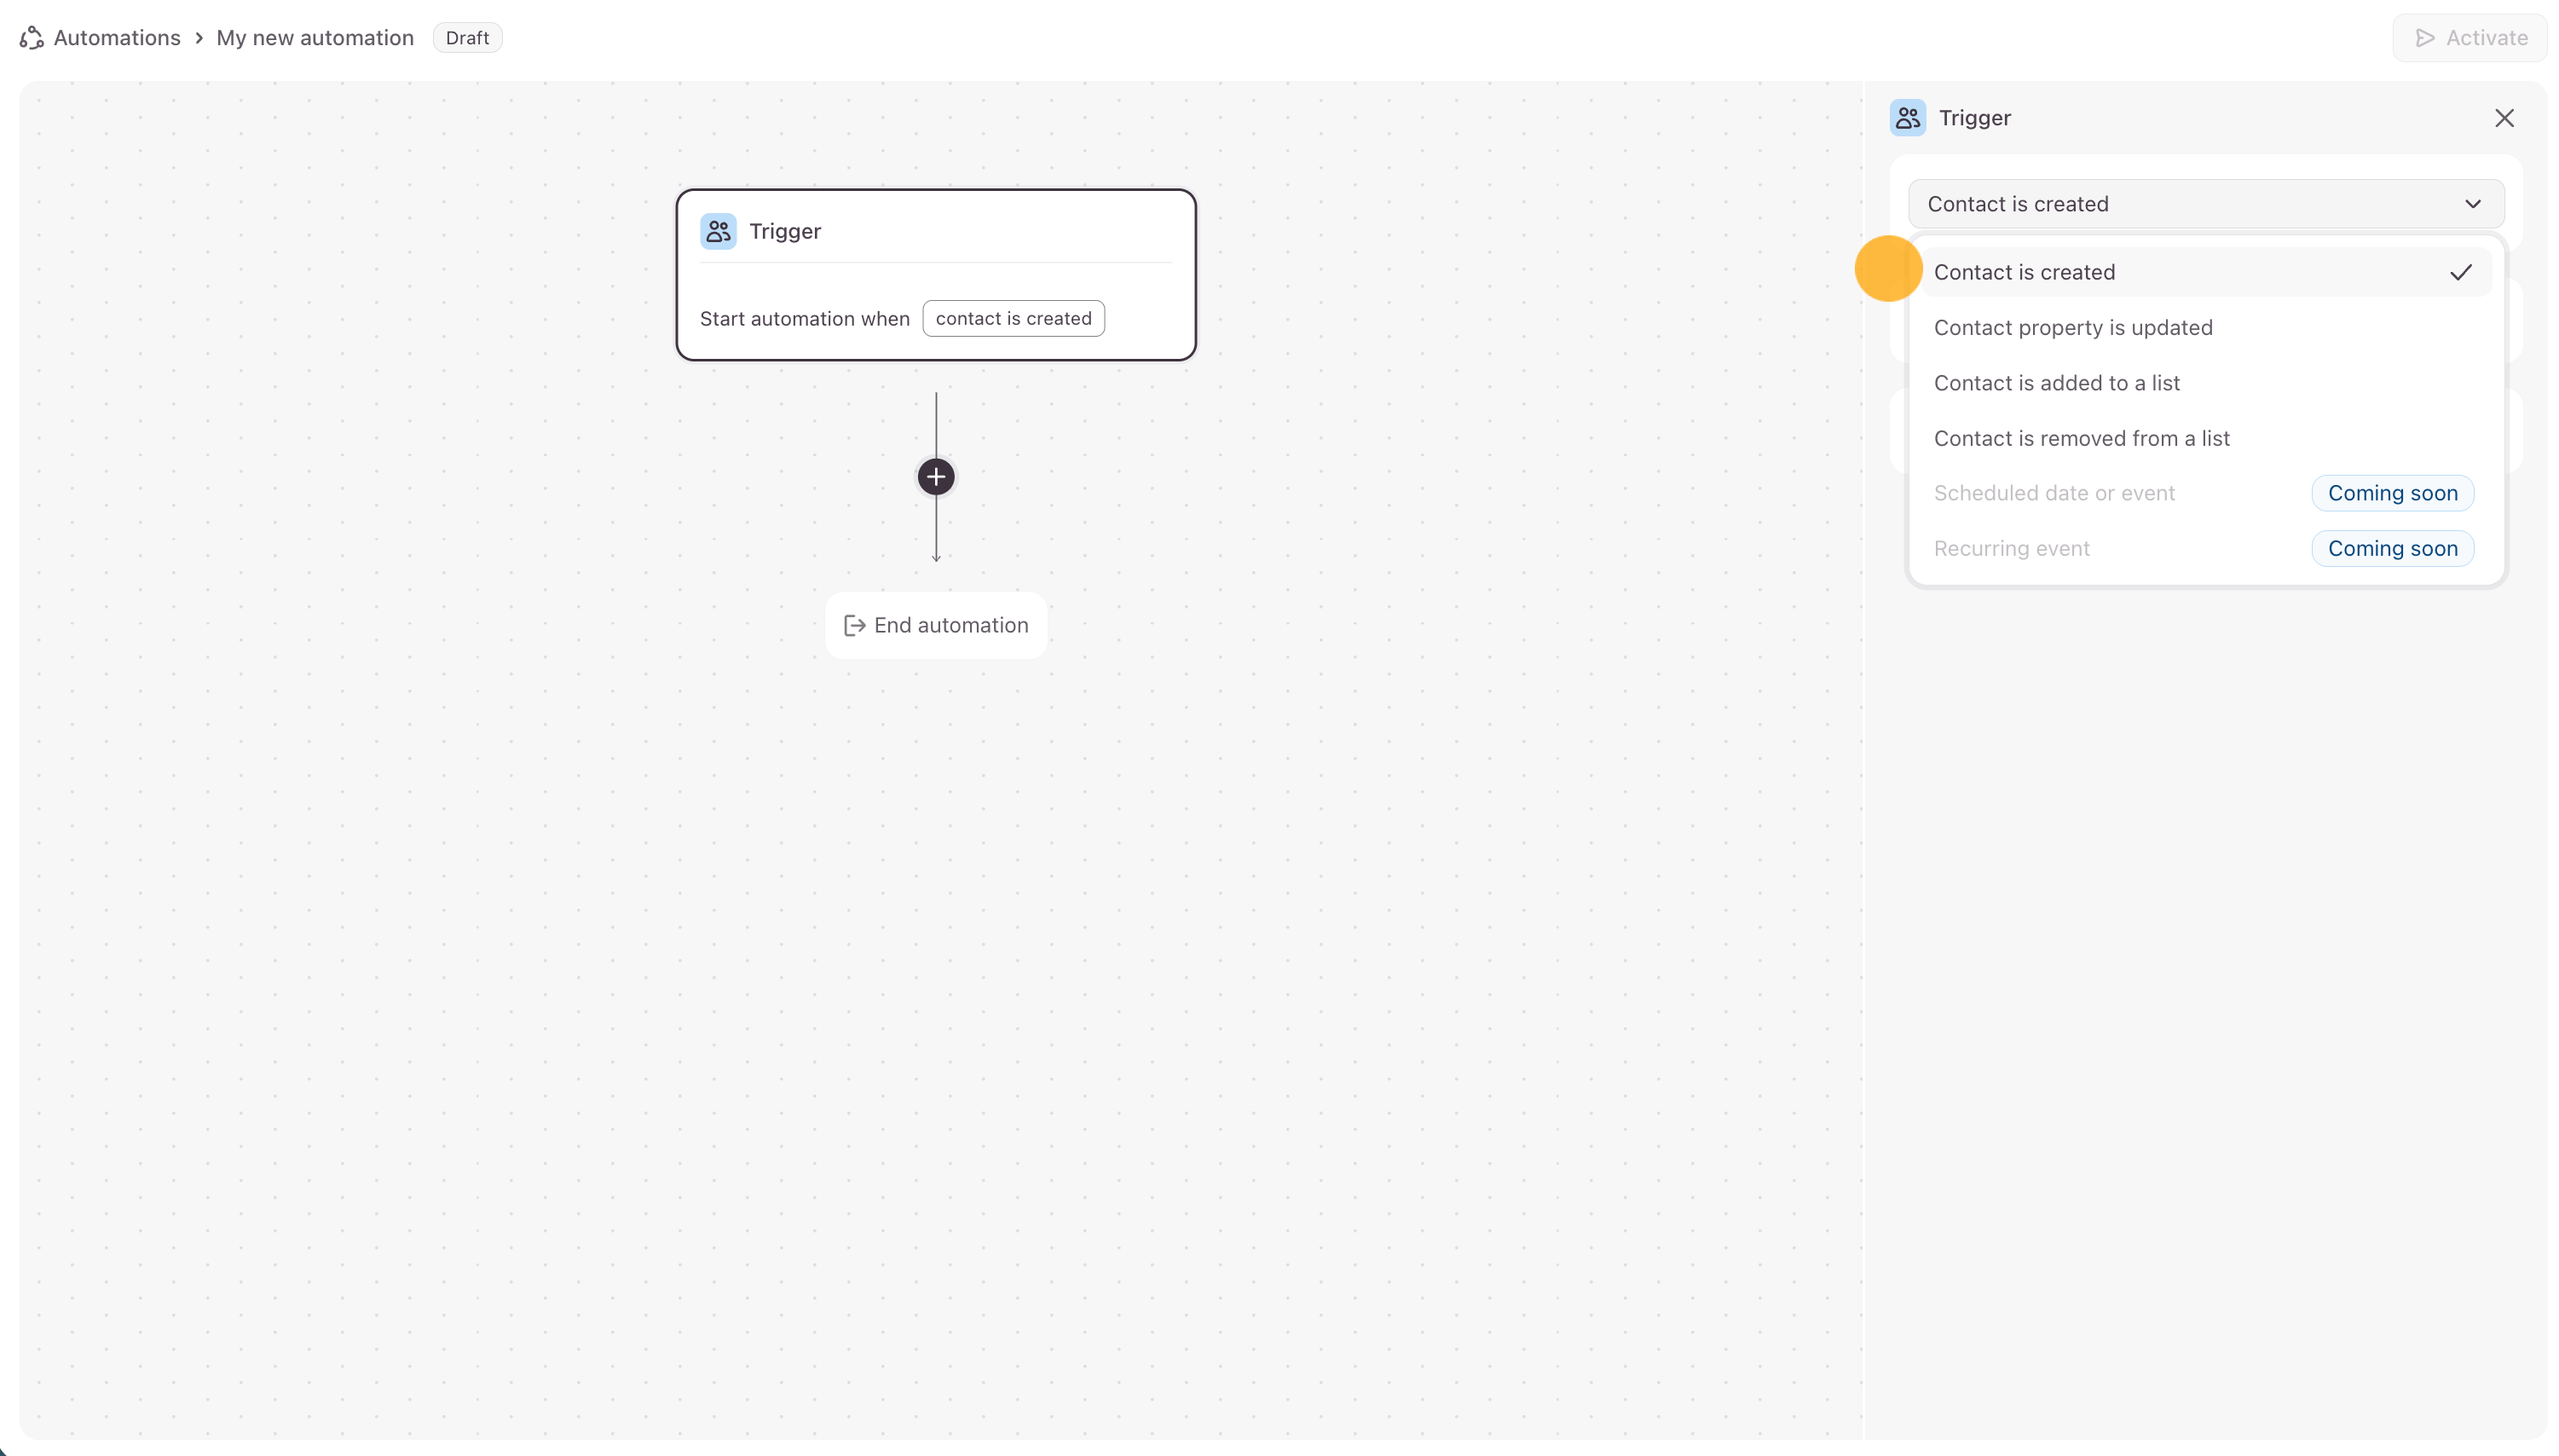Choose Contact is removed from a list
2559x1456 pixels.
(x=2081, y=438)
